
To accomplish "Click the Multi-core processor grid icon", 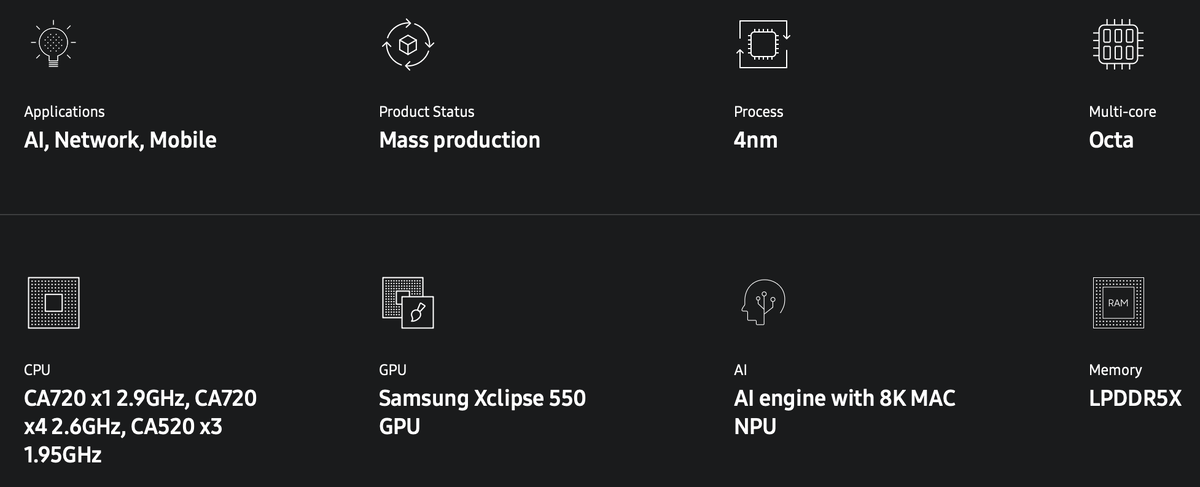I will tap(1118, 43).
